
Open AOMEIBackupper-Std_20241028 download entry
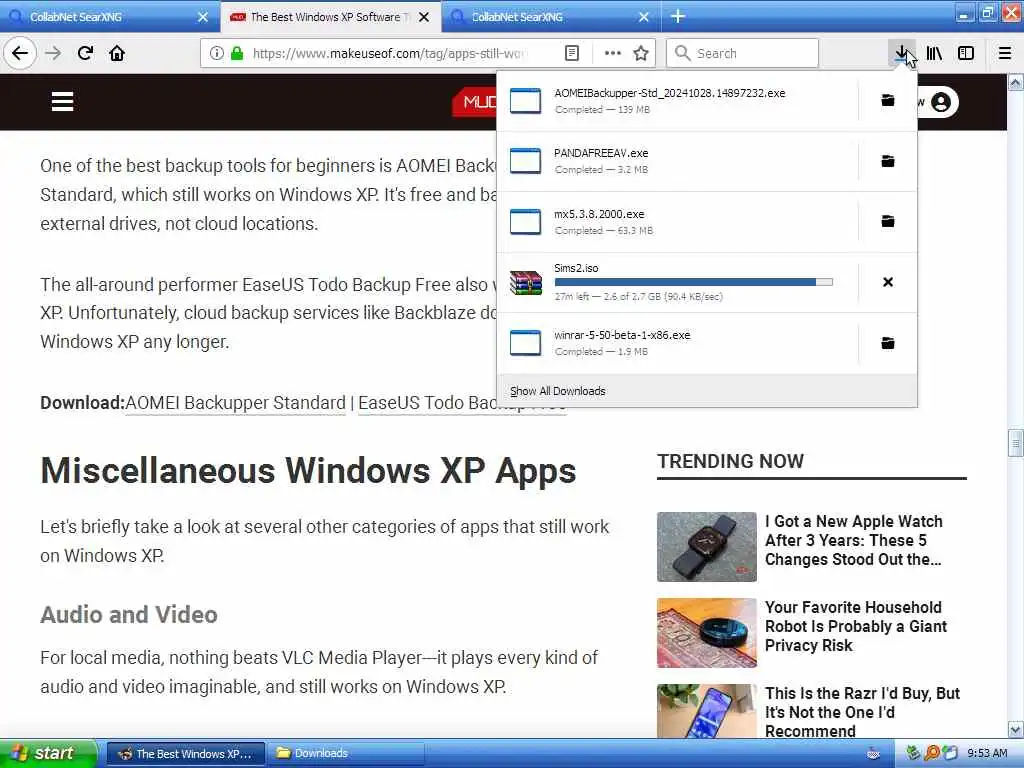tap(677, 101)
